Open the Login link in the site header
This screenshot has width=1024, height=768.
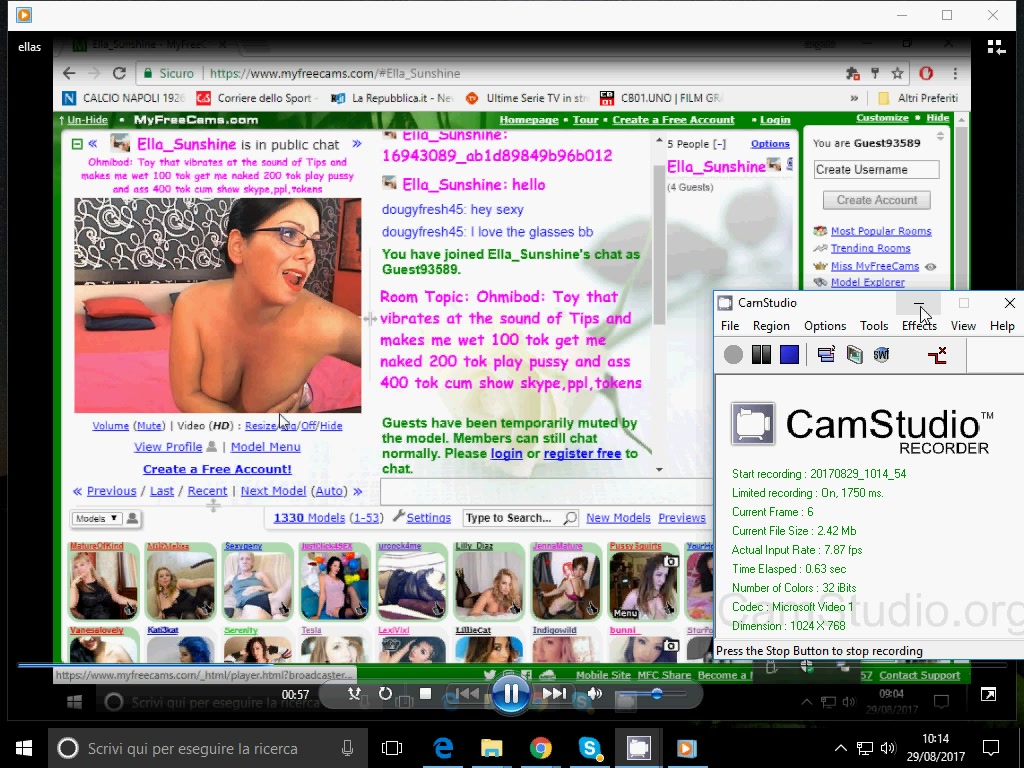775,120
